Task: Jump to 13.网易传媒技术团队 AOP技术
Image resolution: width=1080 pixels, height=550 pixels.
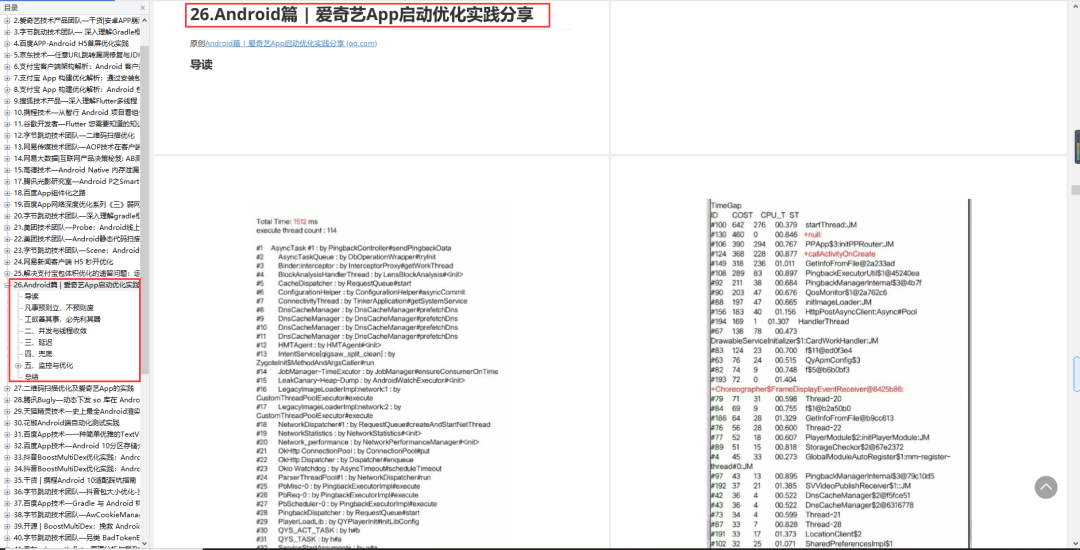Action: click(x=76, y=147)
